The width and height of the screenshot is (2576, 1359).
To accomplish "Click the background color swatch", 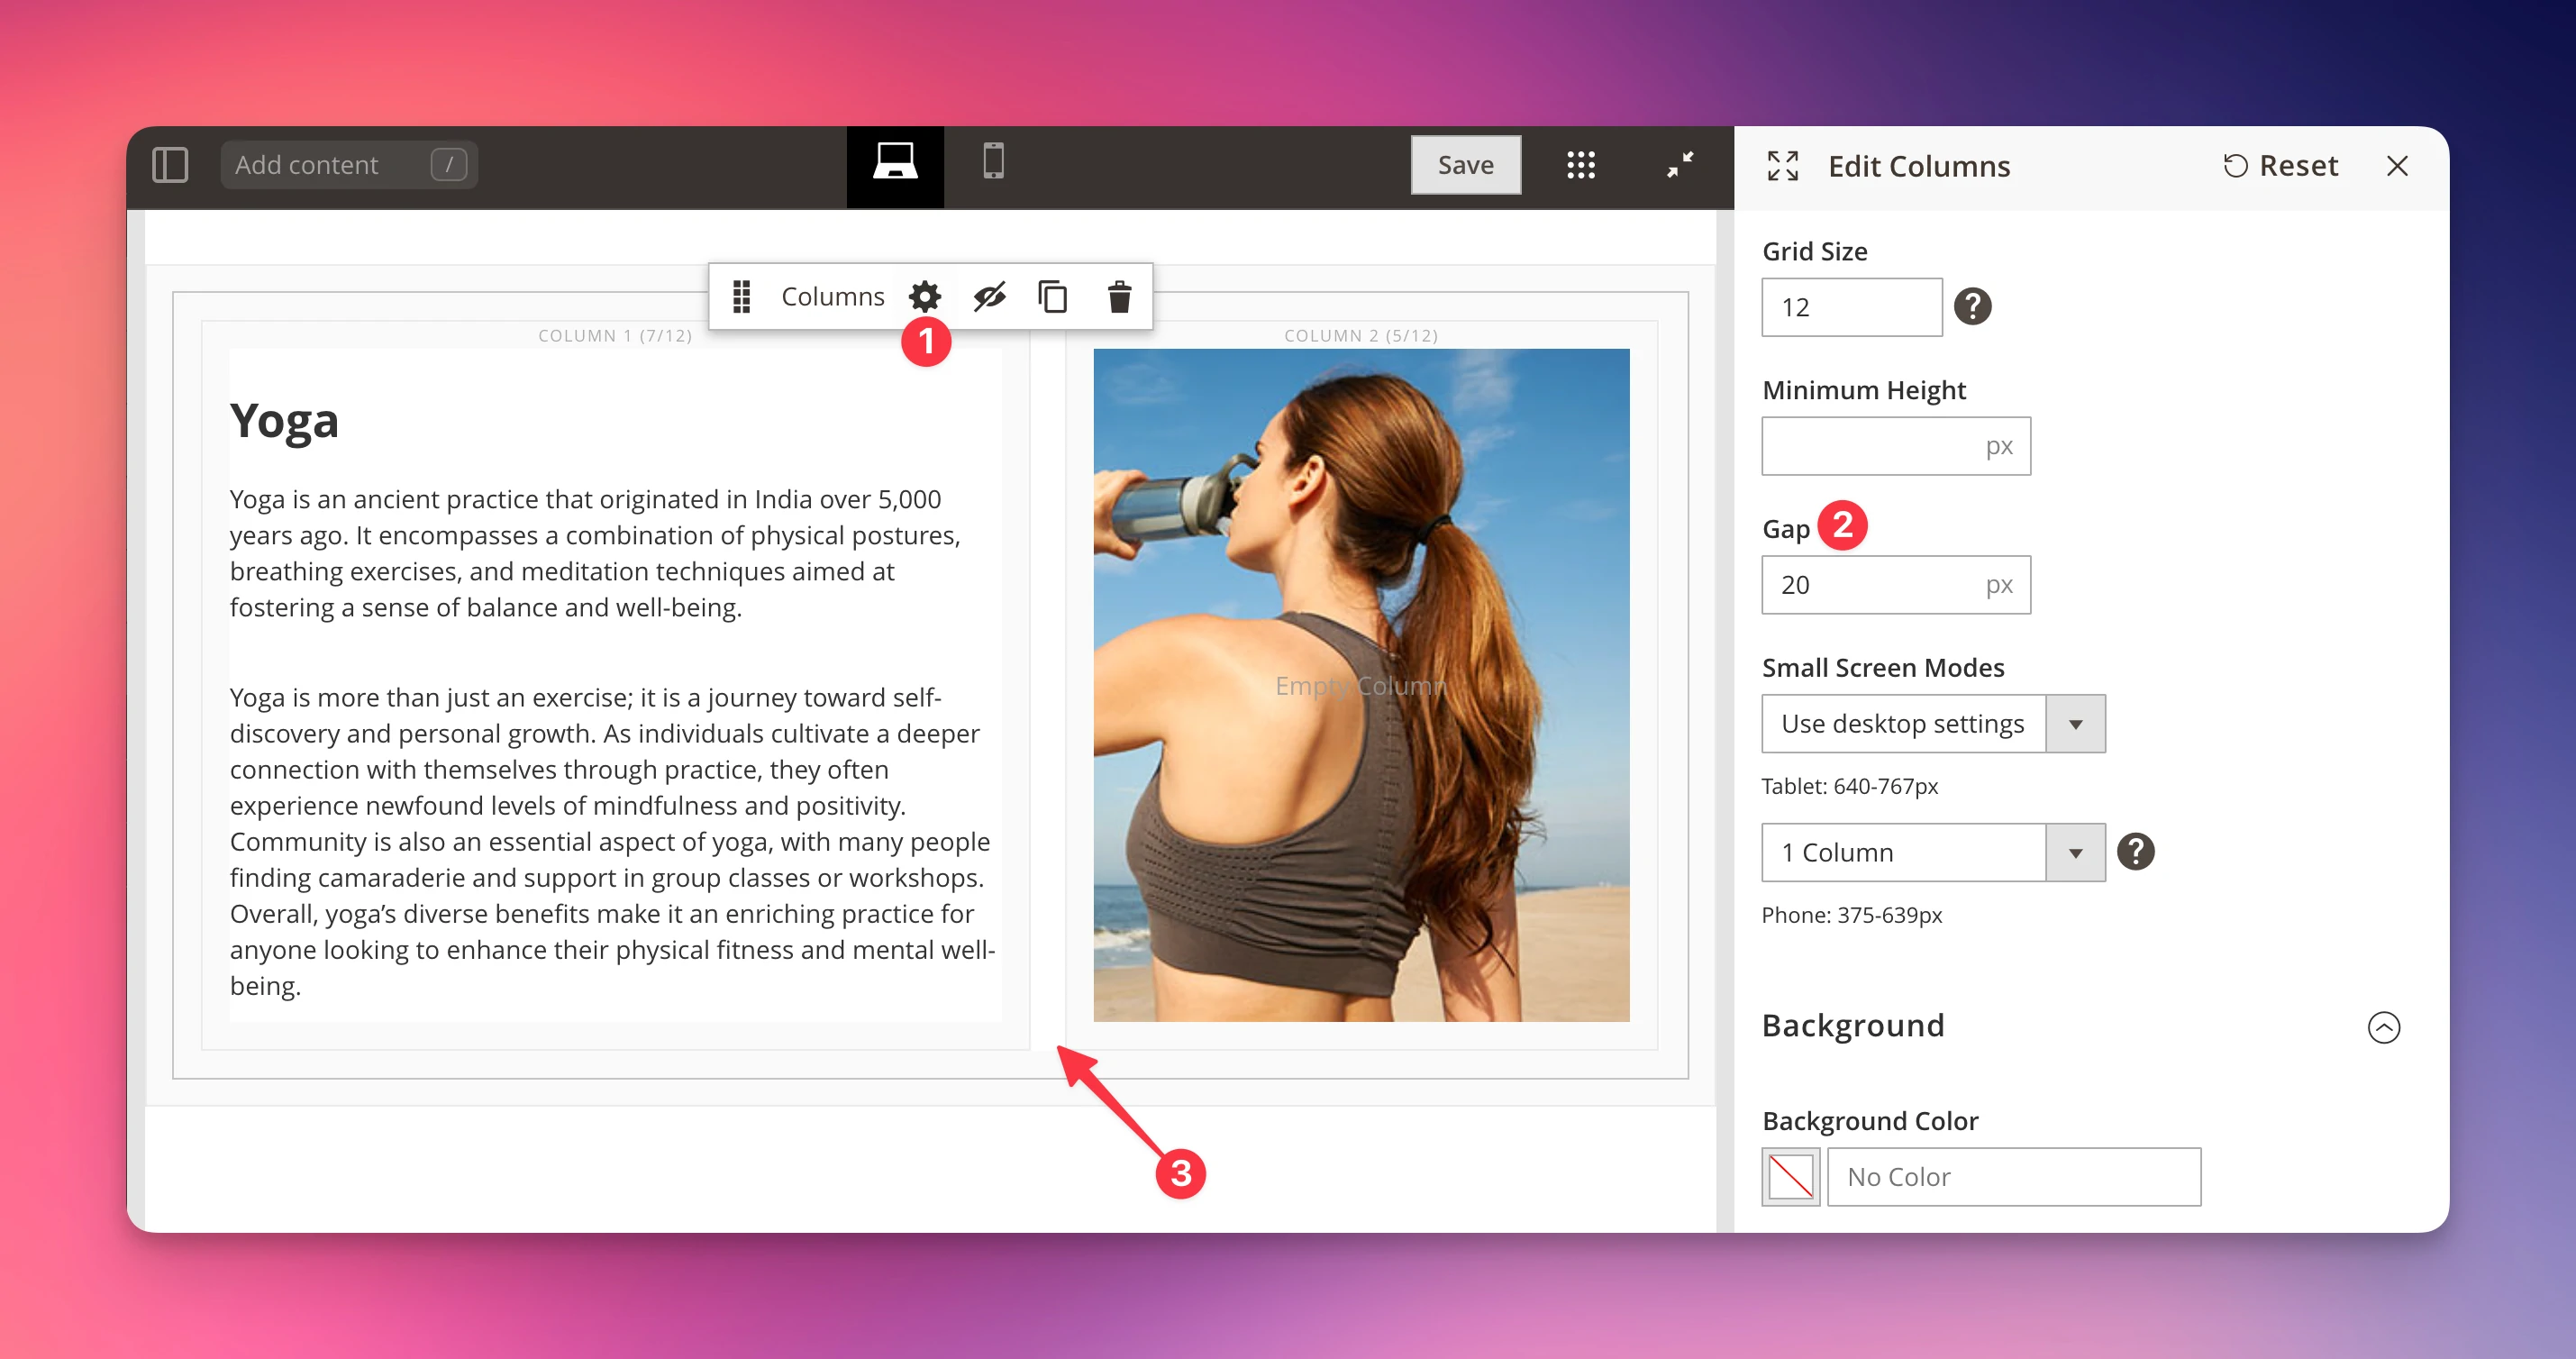I will point(1790,1176).
